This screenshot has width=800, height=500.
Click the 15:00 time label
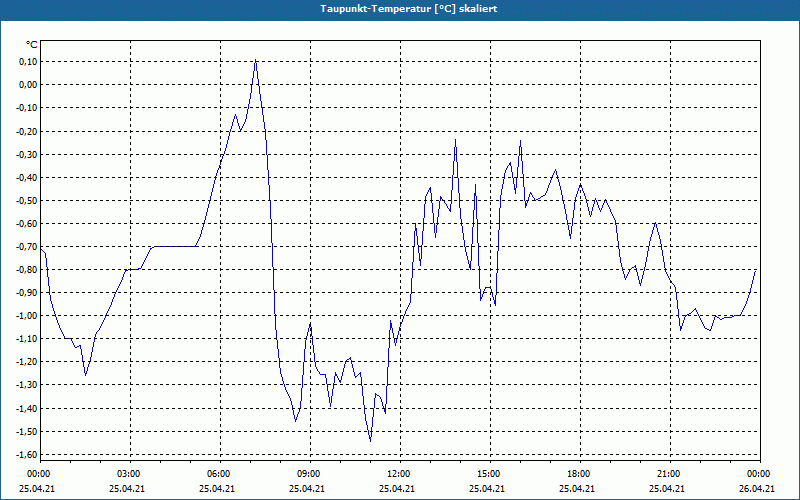click(490, 474)
